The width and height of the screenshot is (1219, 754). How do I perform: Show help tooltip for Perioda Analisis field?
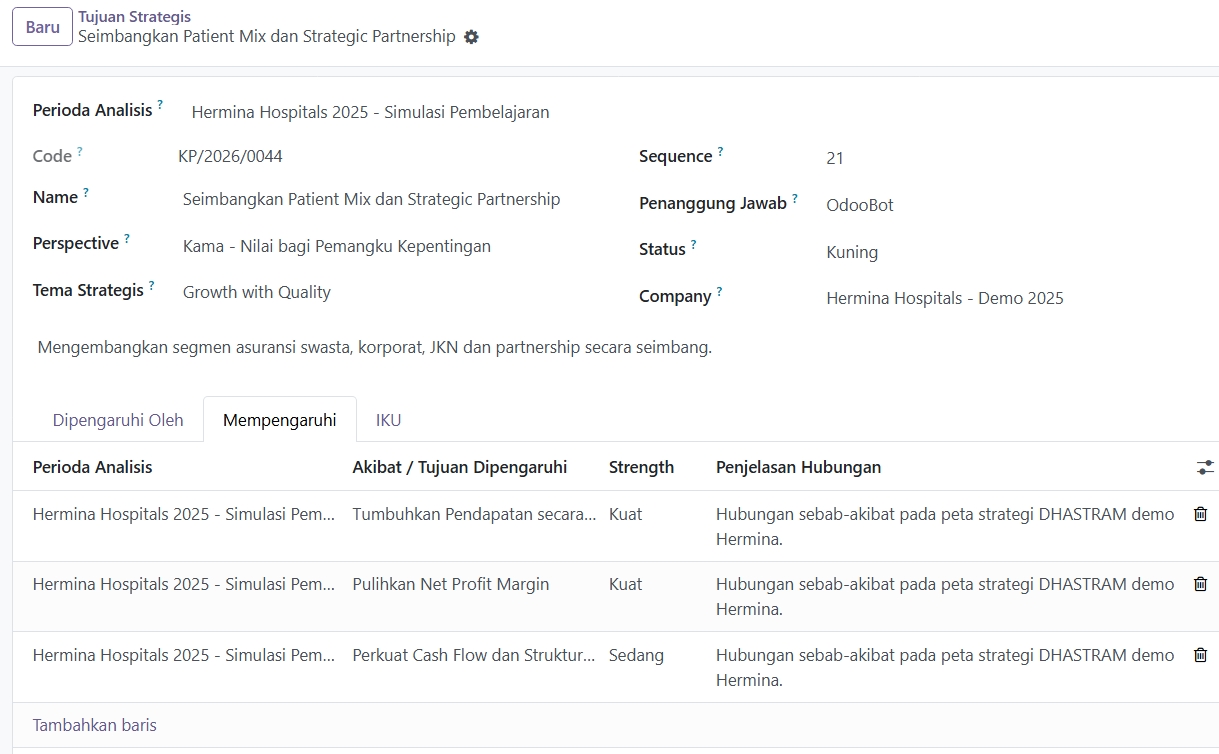click(160, 104)
